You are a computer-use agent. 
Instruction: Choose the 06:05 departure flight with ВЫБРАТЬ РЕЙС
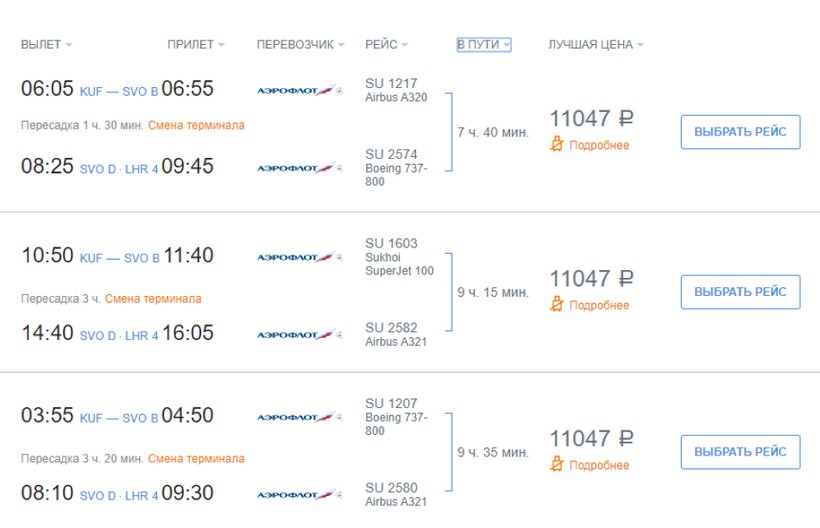click(x=740, y=132)
